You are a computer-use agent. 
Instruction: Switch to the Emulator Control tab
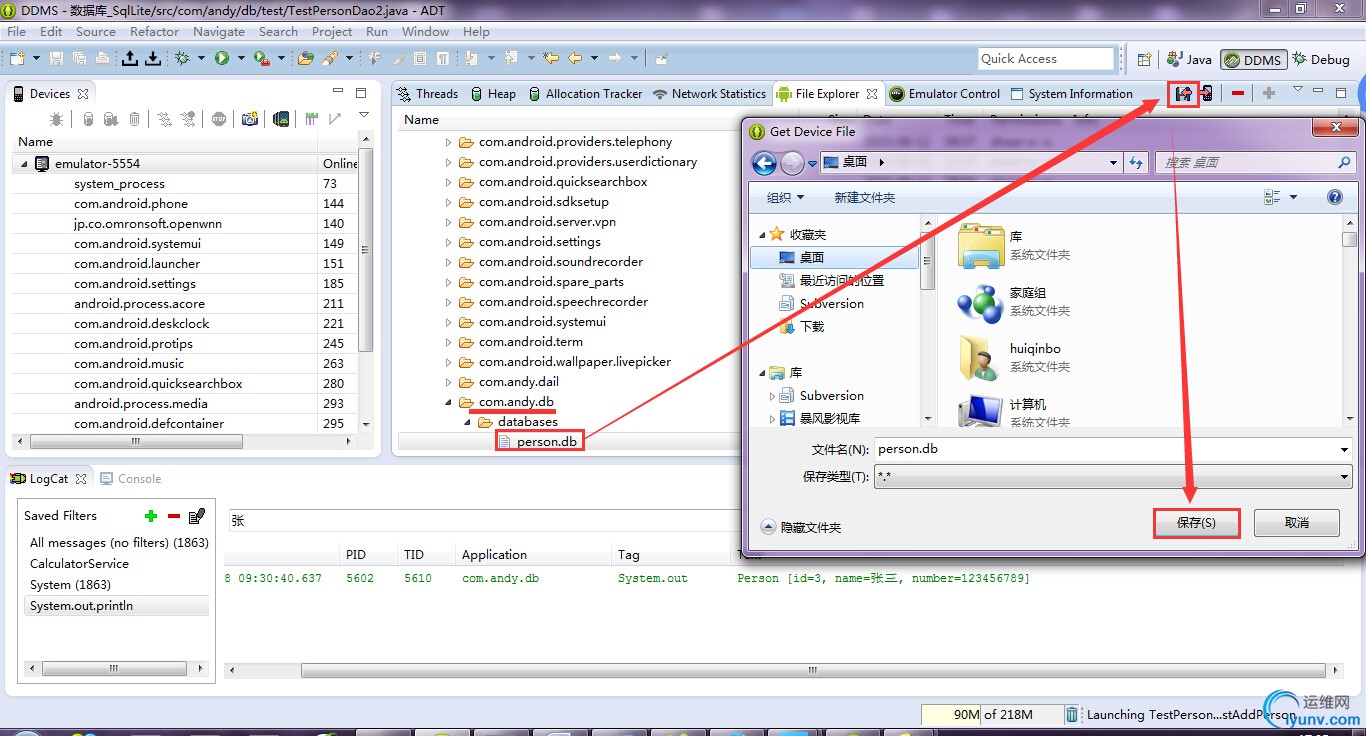pyautogui.click(x=944, y=94)
